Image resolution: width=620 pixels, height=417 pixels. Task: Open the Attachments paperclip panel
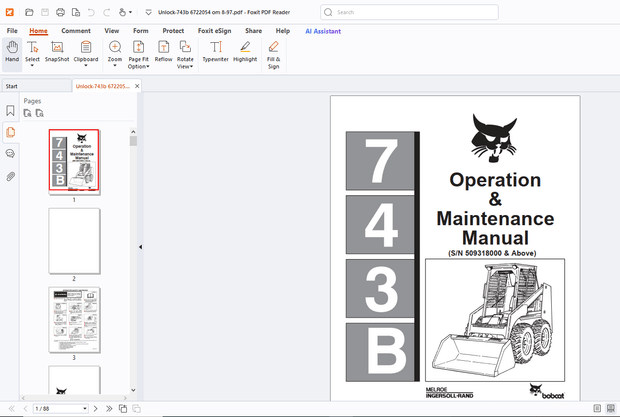click(10, 176)
